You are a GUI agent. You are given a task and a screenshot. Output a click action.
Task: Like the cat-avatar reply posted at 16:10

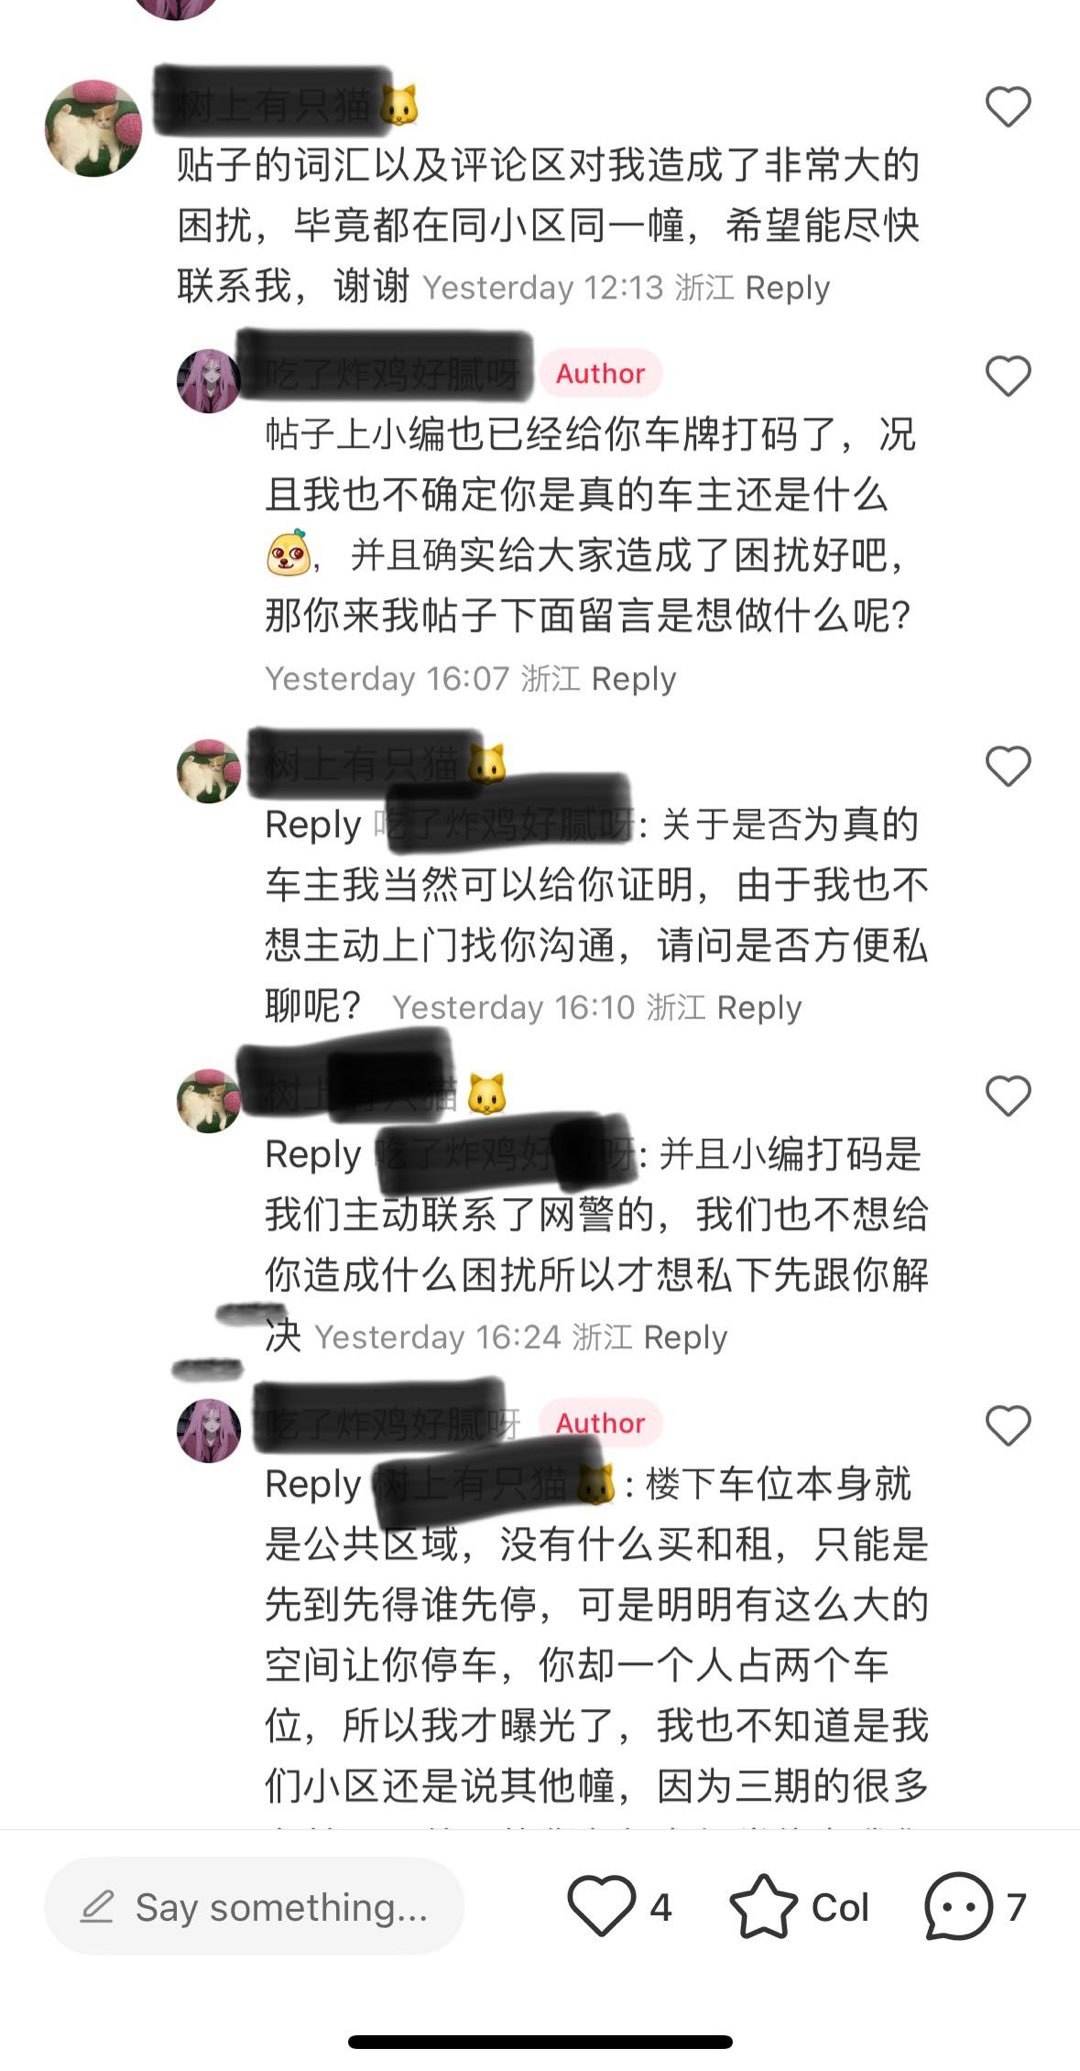pos(1008,766)
